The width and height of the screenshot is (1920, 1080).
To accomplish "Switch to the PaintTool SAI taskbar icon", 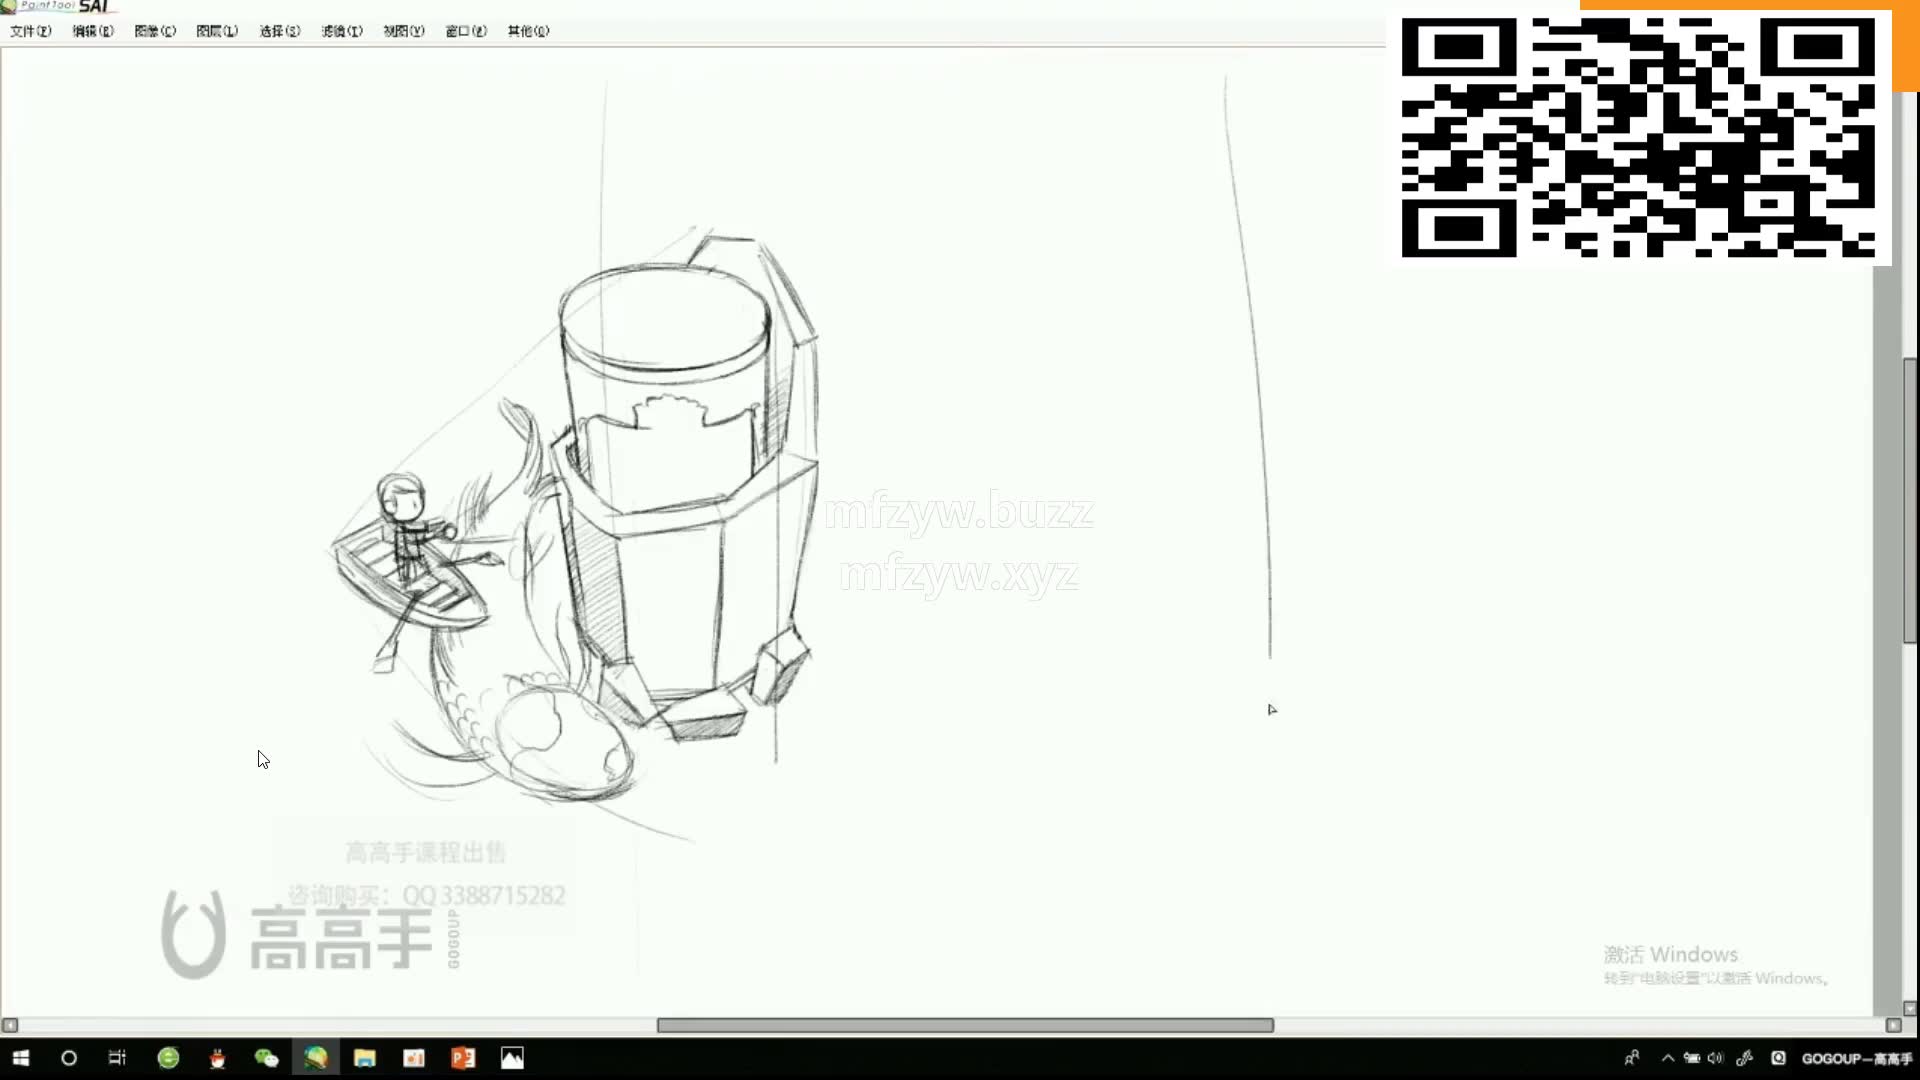I will 316,1058.
